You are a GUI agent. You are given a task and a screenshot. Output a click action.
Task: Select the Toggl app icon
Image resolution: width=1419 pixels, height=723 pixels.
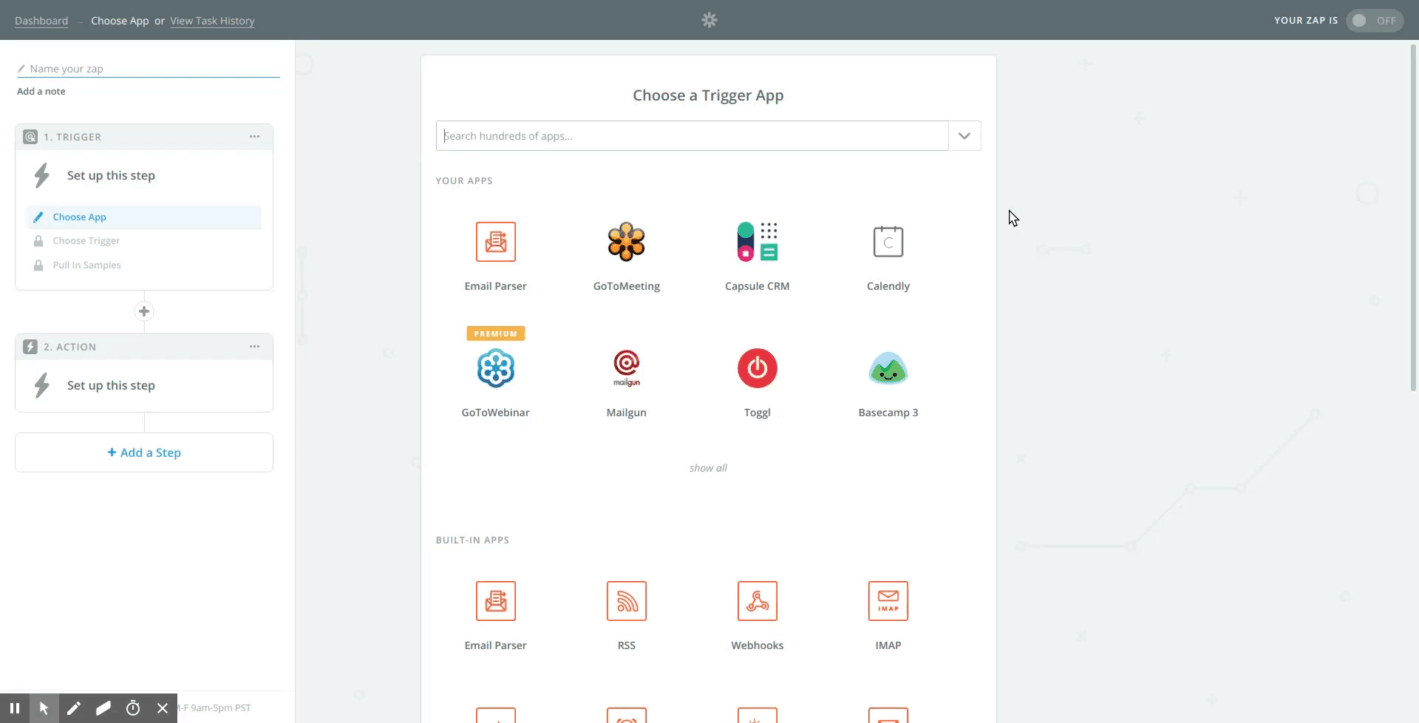click(757, 368)
